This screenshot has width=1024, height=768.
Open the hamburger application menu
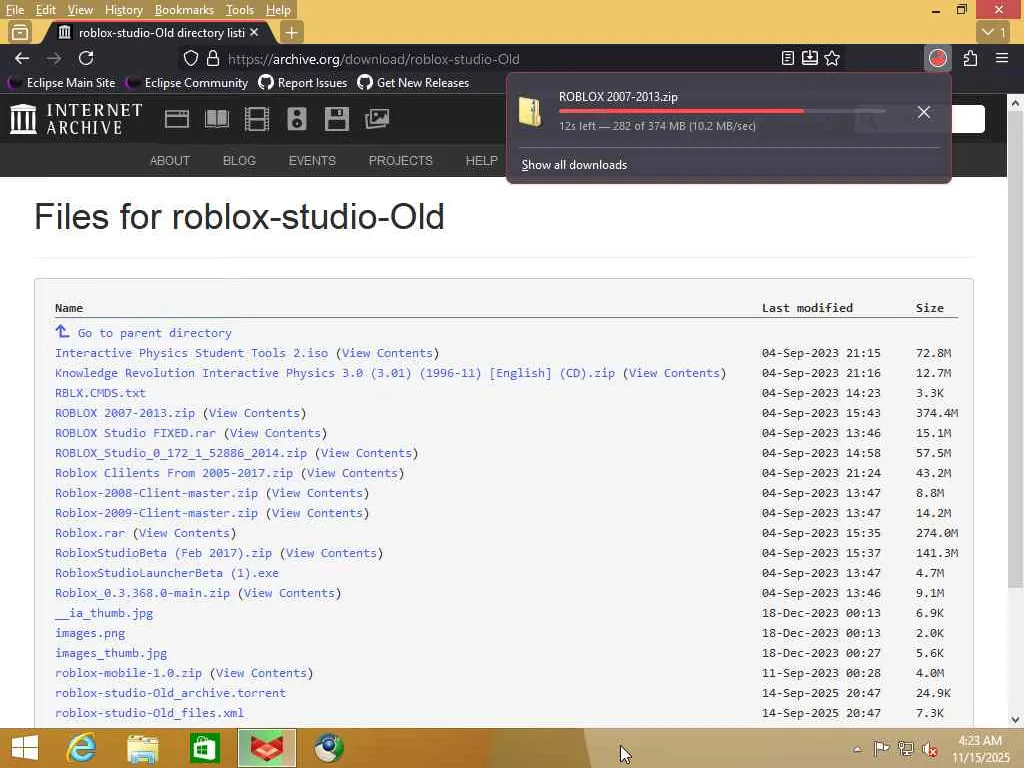(1002, 59)
